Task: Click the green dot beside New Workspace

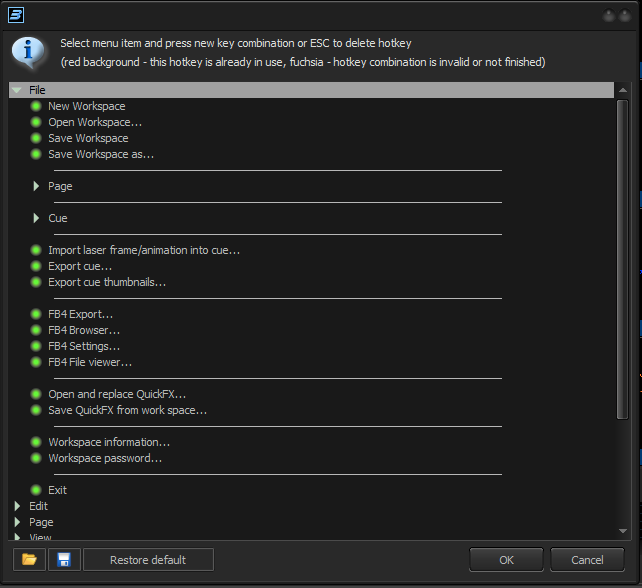Action: click(37, 106)
